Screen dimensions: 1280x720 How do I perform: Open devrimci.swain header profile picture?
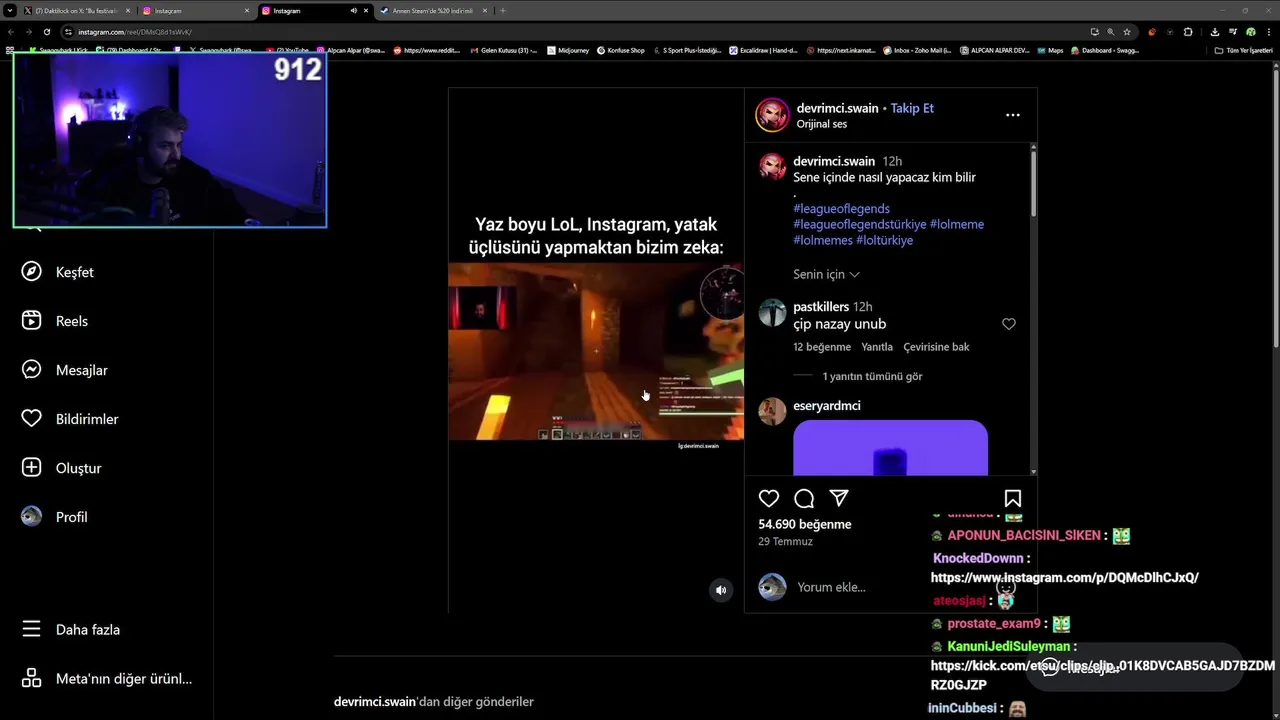click(x=772, y=115)
